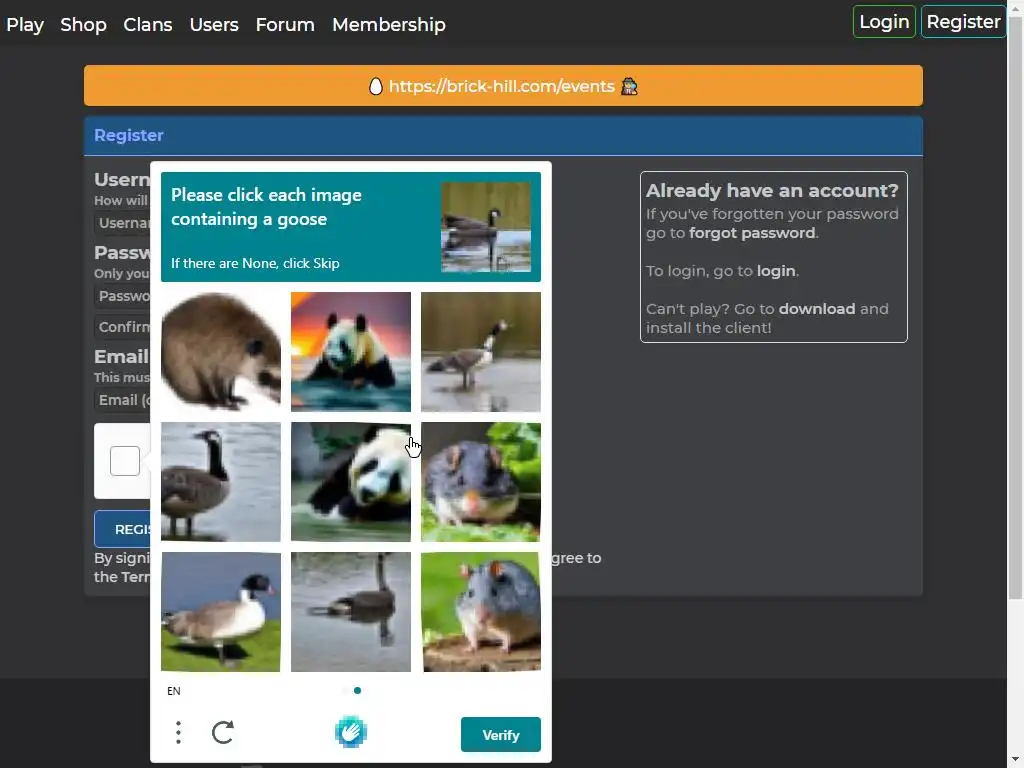Click 'If there are None, click Skip' text
This screenshot has width=1024, height=768.
pyautogui.click(x=255, y=263)
